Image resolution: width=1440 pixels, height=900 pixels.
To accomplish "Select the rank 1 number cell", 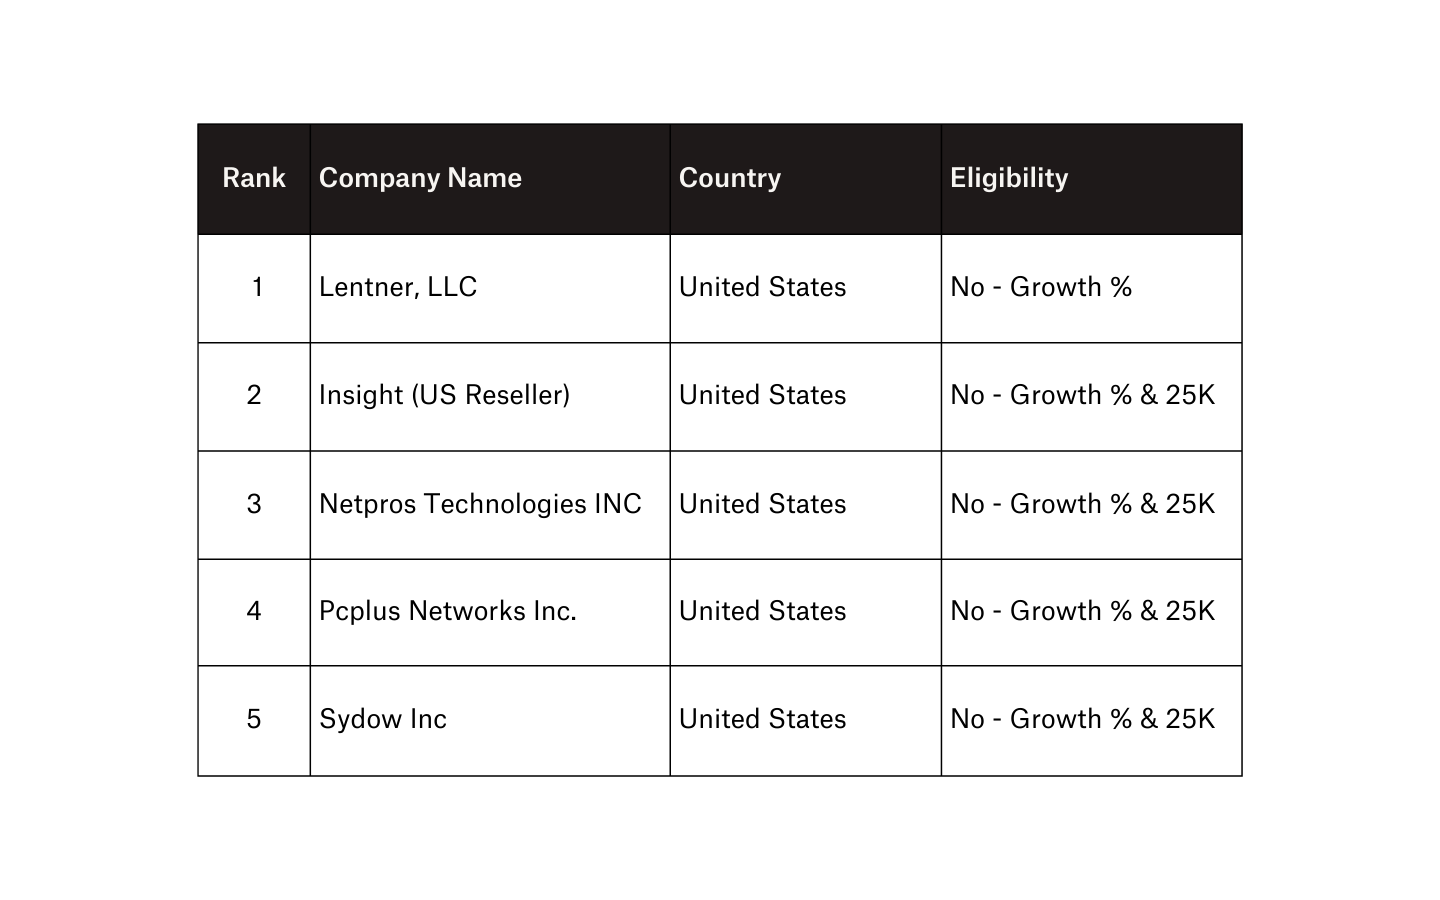I will (256, 288).
